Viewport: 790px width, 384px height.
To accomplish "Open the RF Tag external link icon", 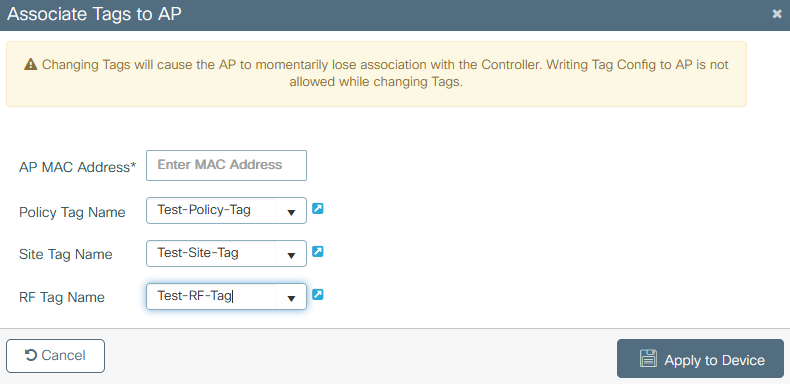I will (x=317, y=294).
